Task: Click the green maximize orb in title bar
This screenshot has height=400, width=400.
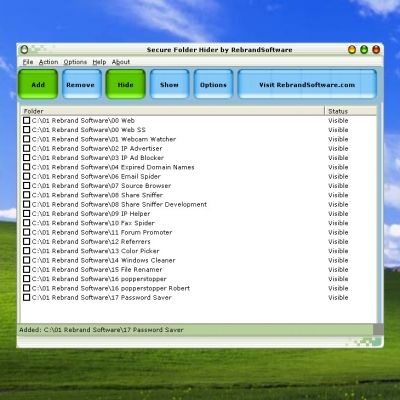Action: (x=364, y=50)
